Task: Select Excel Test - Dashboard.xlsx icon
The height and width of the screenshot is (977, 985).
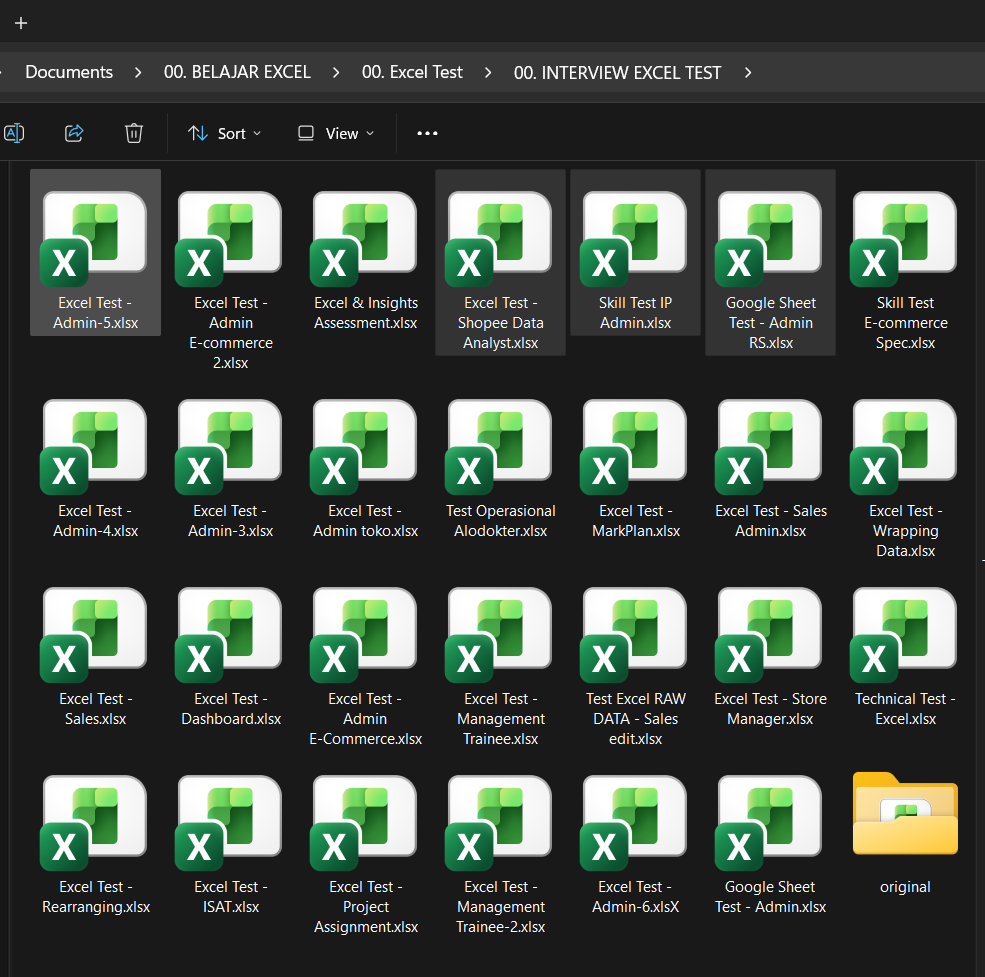Action: [x=229, y=635]
